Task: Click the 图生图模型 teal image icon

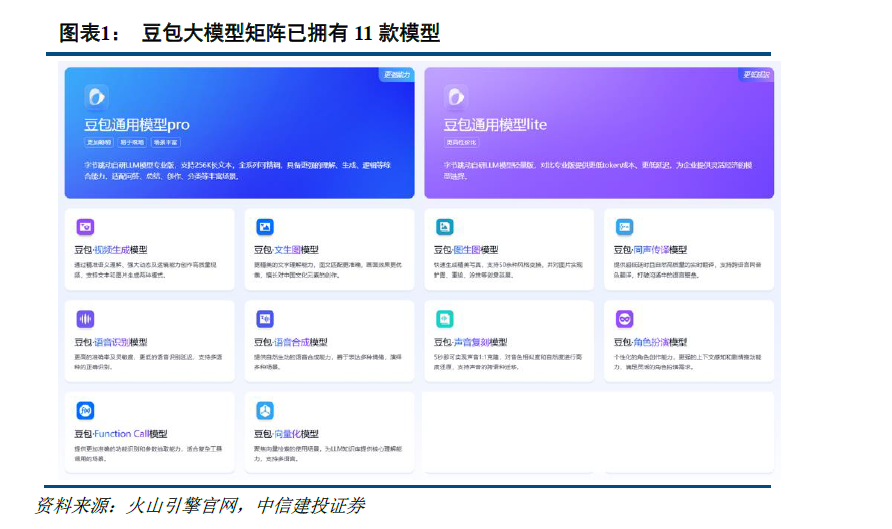Action: point(445,227)
